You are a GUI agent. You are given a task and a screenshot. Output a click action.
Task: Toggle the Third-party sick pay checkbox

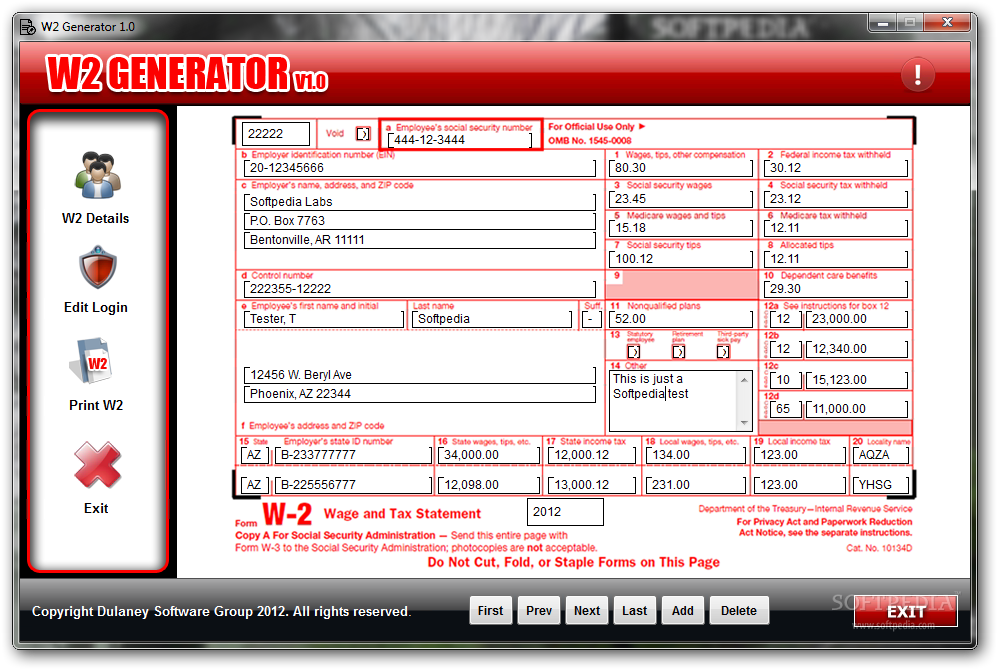pos(723,352)
